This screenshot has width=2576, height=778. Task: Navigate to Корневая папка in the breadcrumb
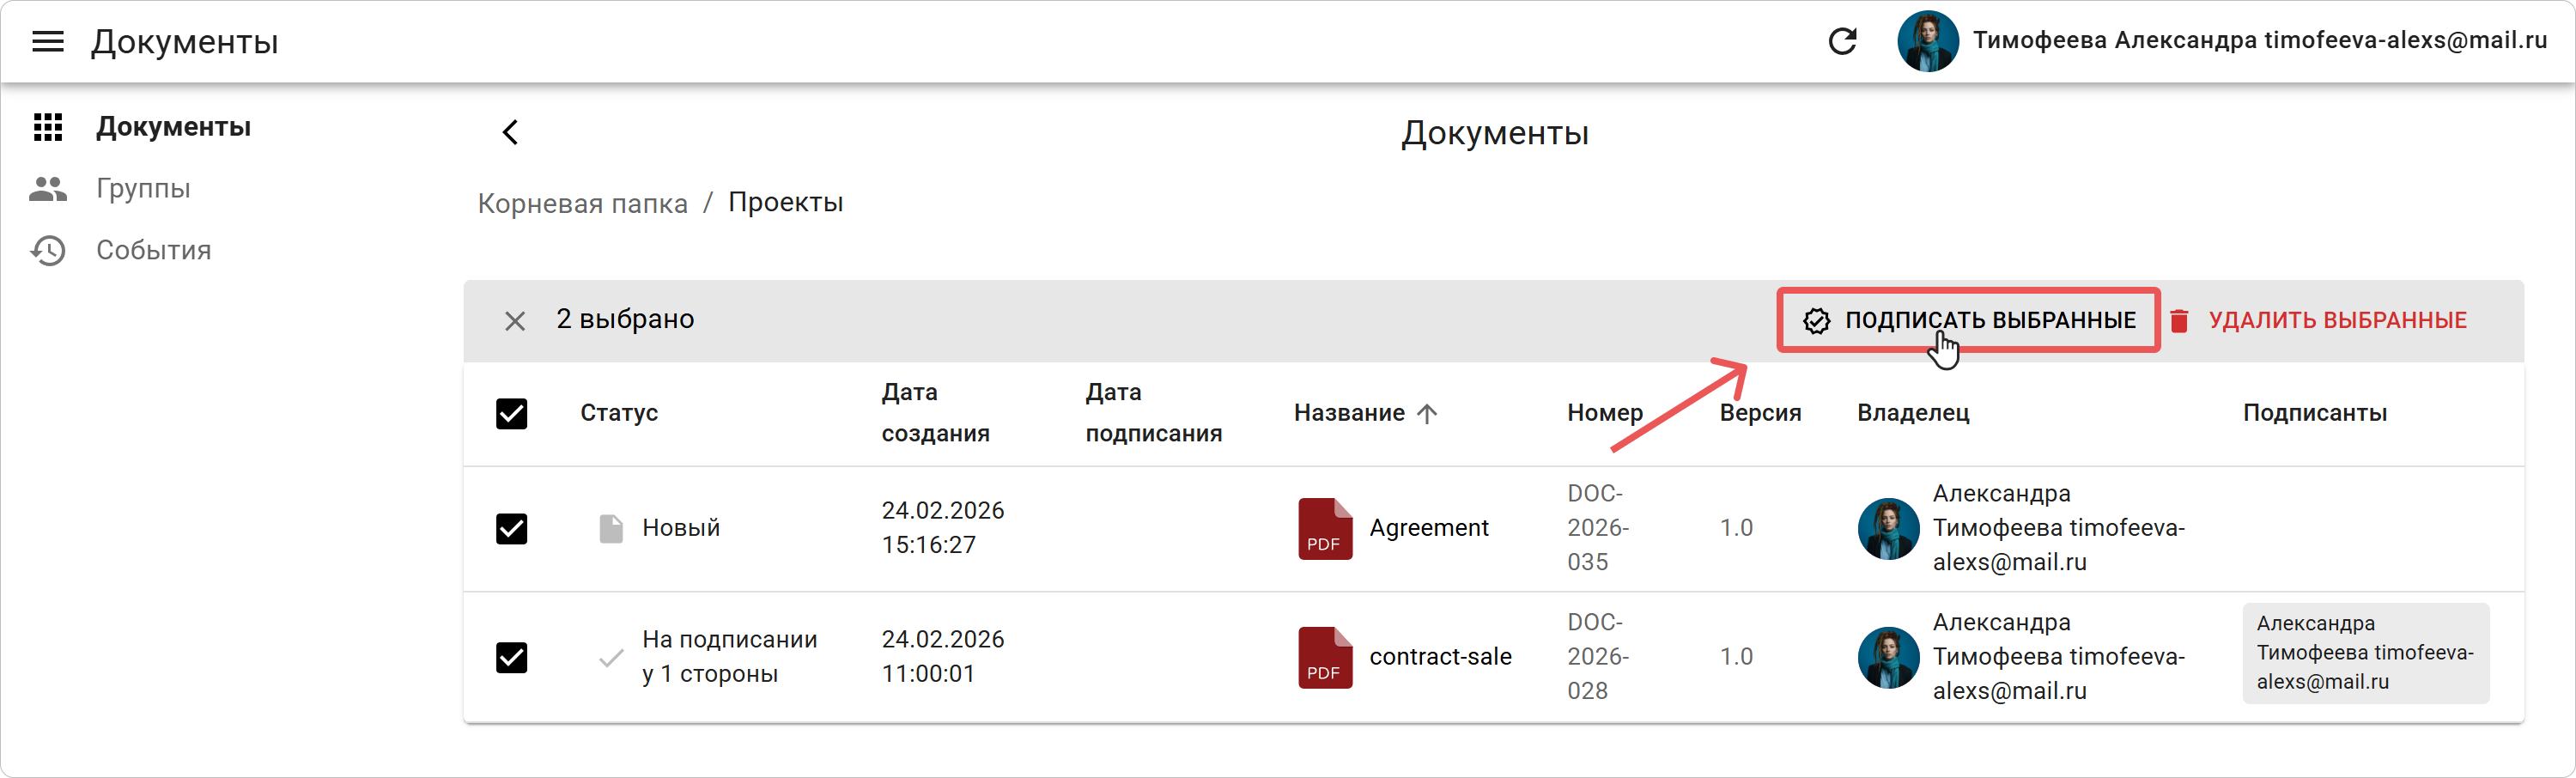[x=583, y=203]
